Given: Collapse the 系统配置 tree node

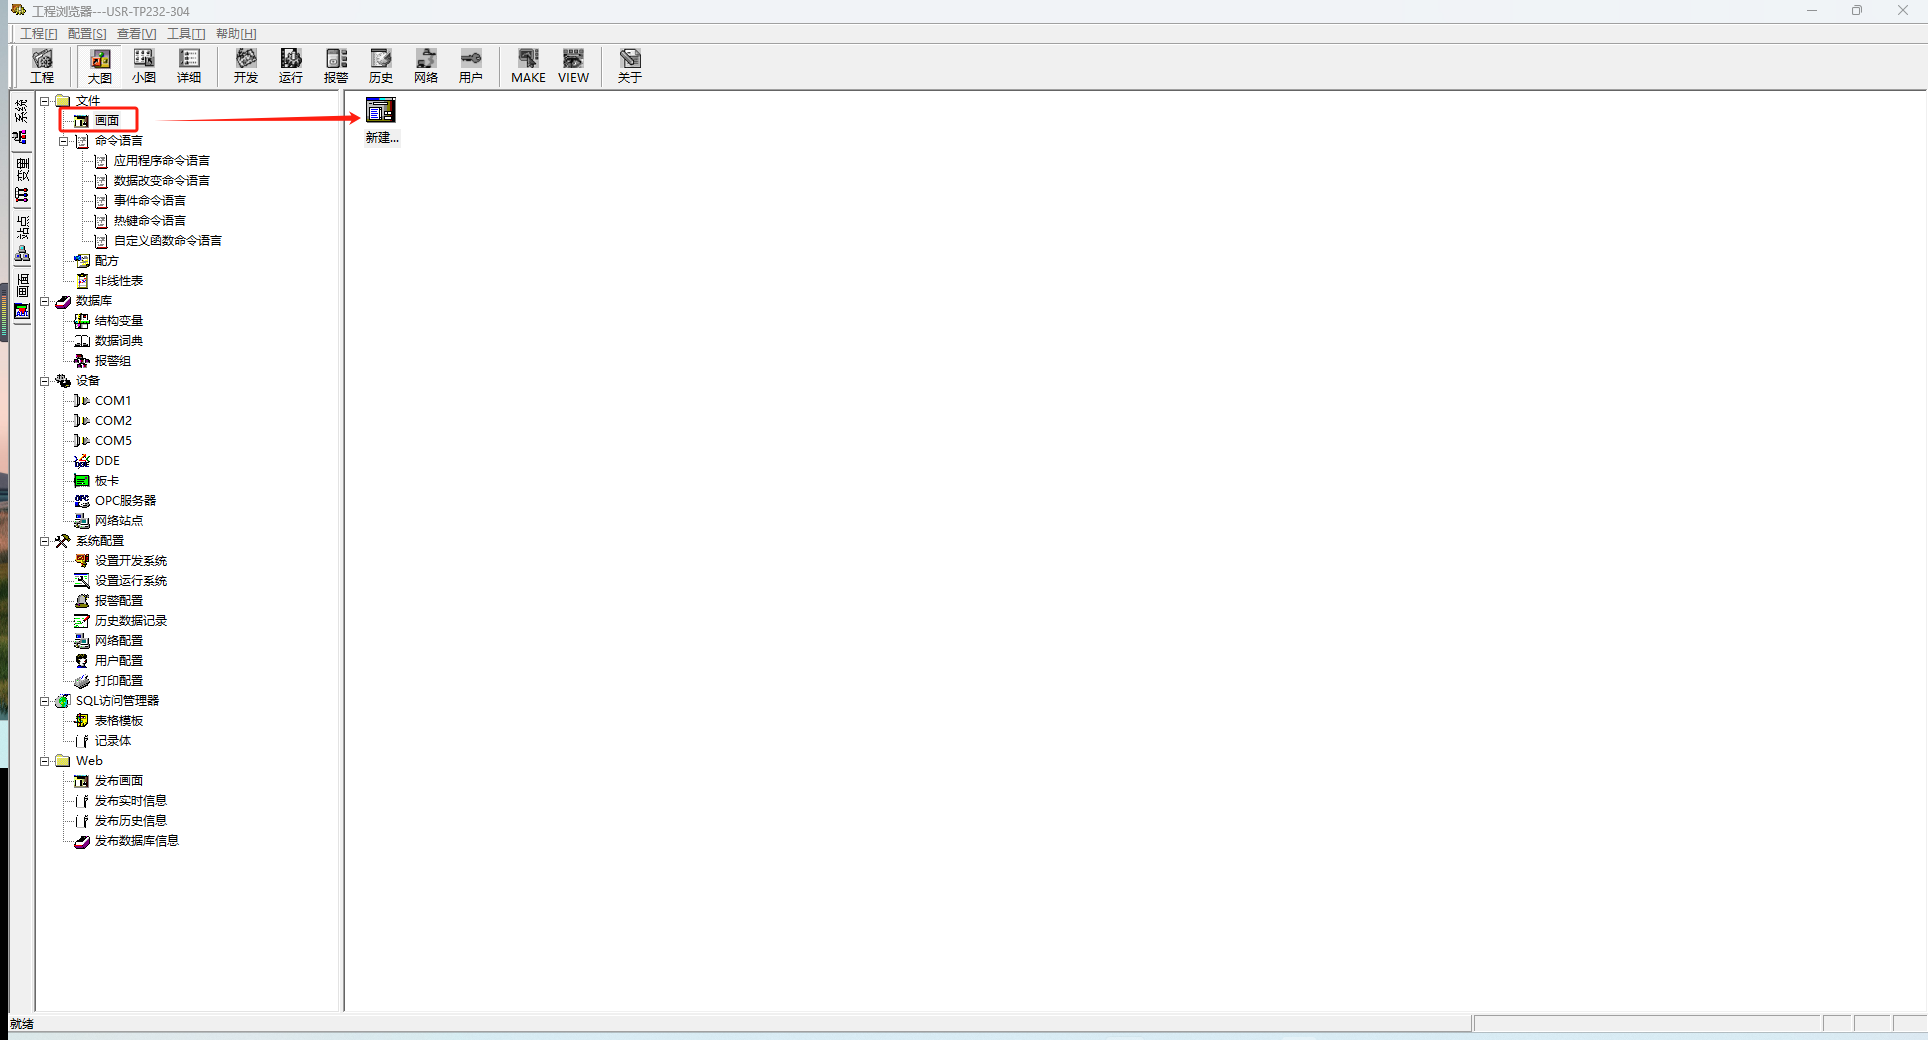Looking at the screenshot, I should coord(45,541).
